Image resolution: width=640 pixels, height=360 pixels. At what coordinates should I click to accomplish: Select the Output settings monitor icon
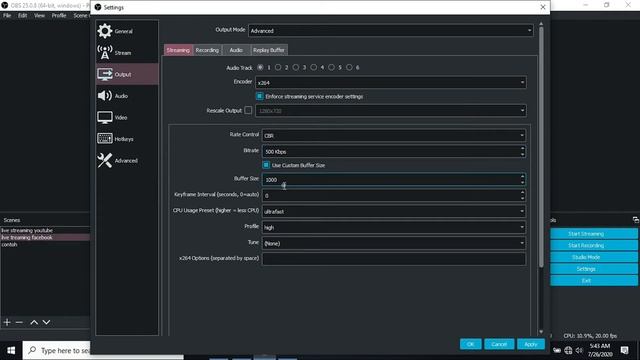click(105, 74)
